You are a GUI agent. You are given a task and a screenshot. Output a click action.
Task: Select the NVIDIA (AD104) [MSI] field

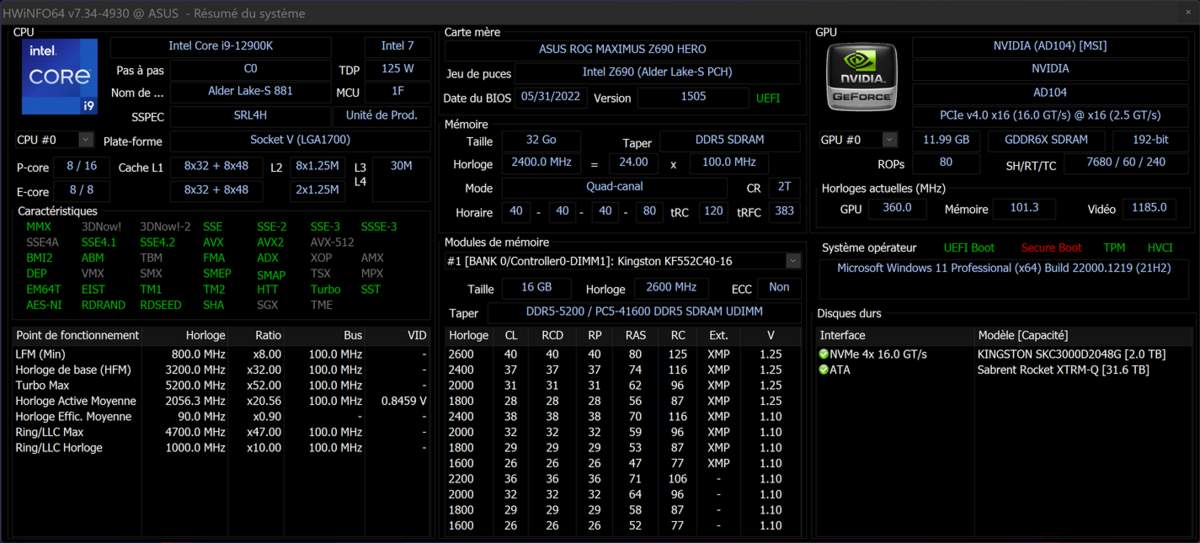[x=1049, y=46]
